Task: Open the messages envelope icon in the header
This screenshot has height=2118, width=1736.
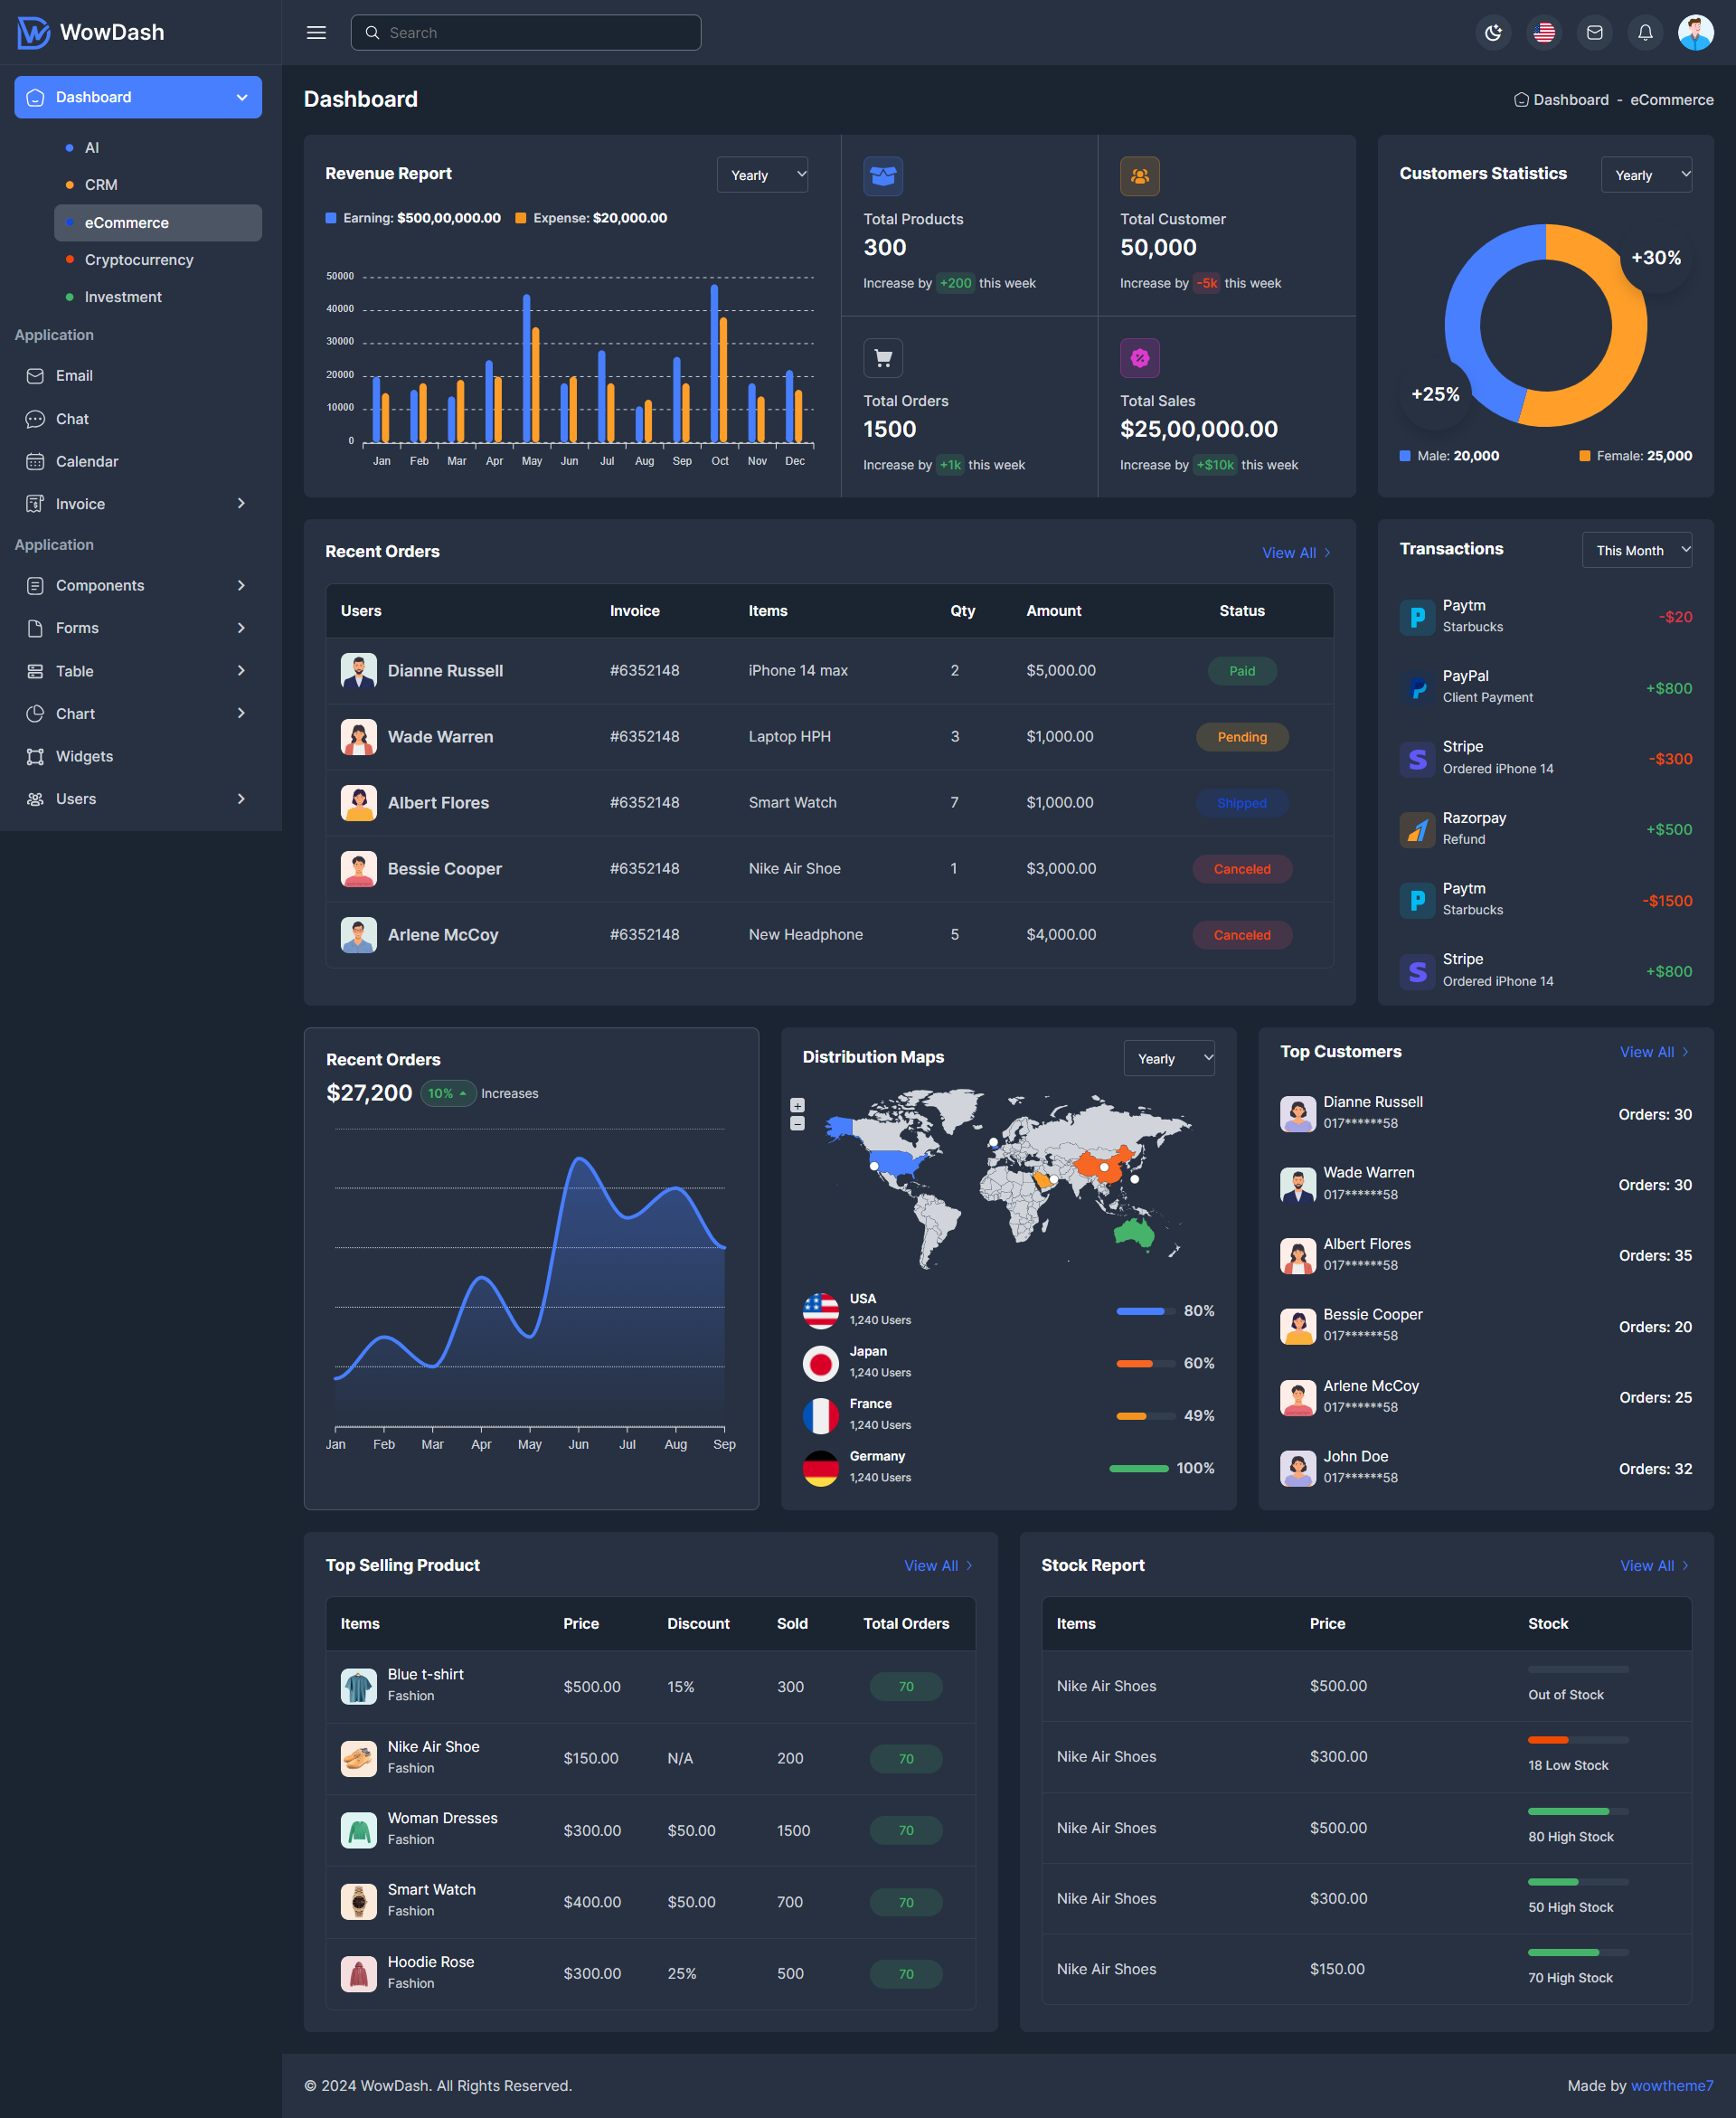Action: click(x=1594, y=32)
